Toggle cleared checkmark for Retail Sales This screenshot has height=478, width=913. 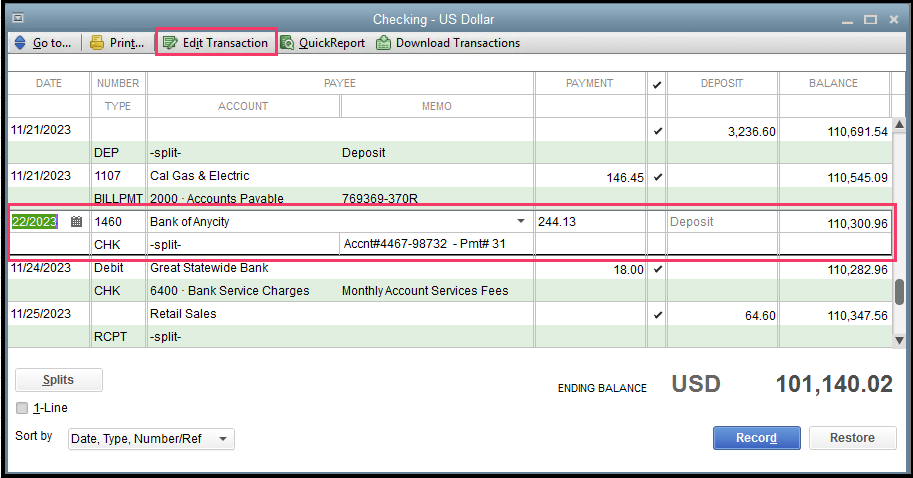click(657, 315)
